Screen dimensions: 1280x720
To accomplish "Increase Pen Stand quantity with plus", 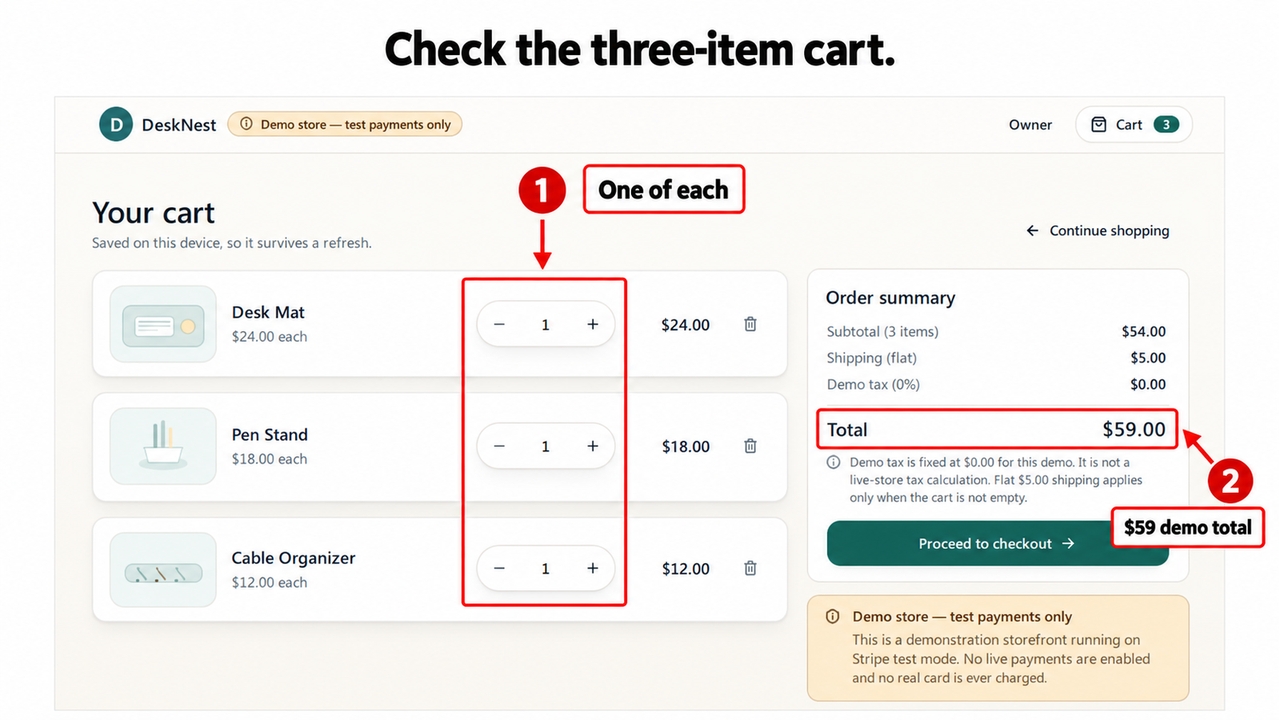I will (x=592, y=446).
